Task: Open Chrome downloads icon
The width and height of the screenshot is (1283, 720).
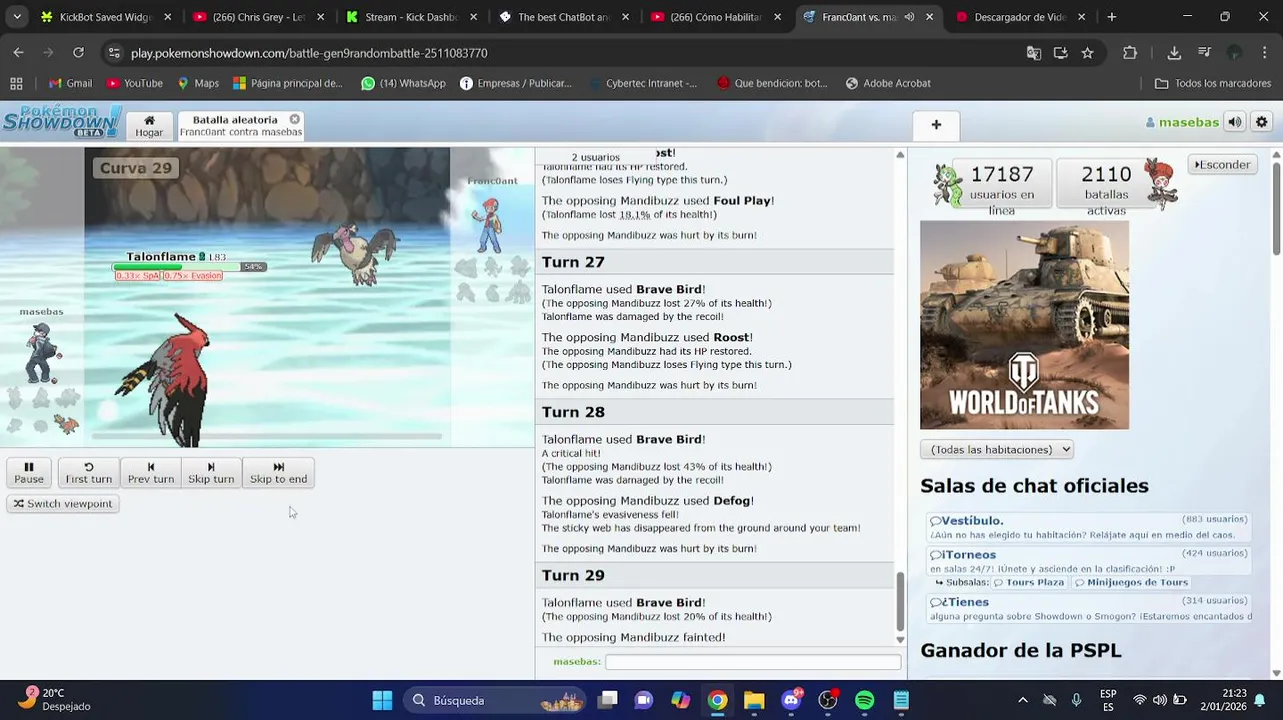Action: (x=1174, y=53)
